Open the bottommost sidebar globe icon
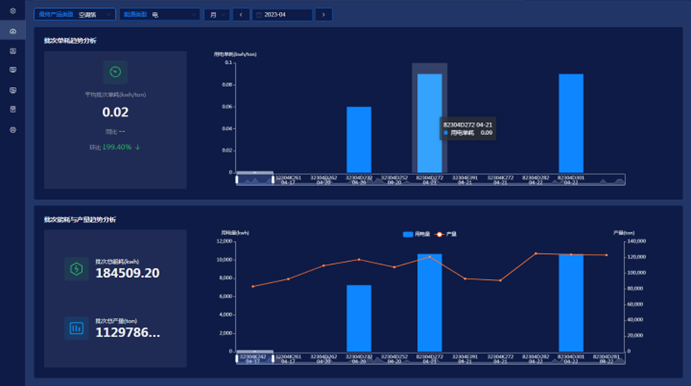 click(x=13, y=130)
